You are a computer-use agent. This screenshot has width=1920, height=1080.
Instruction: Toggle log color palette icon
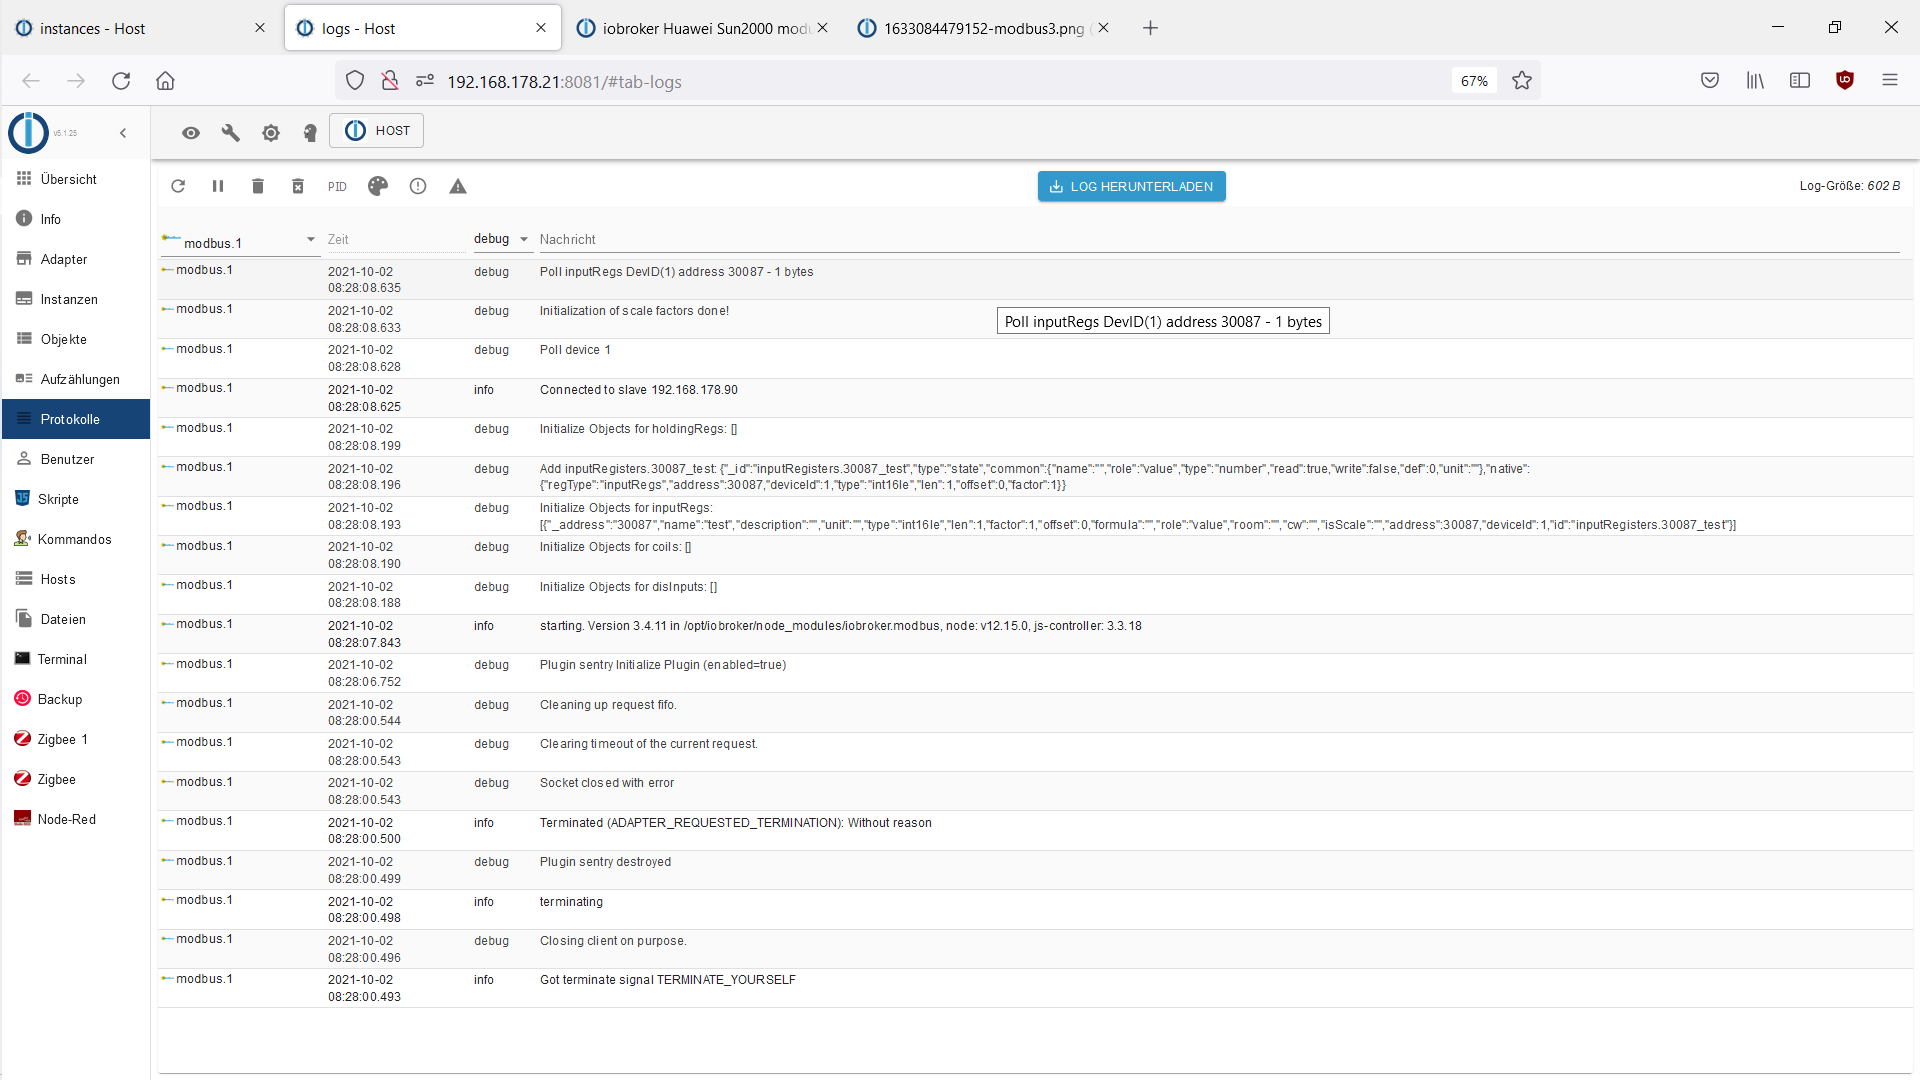coord(378,186)
